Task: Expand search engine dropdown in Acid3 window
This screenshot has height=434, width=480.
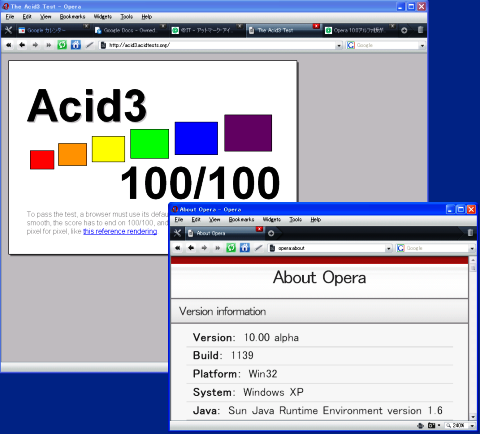Action: [x=422, y=45]
